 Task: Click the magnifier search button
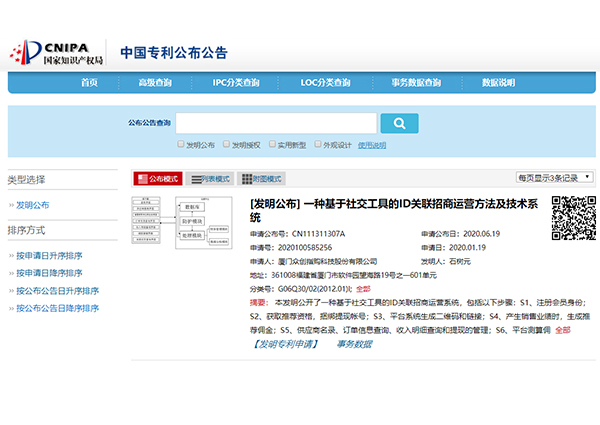click(399, 123)
